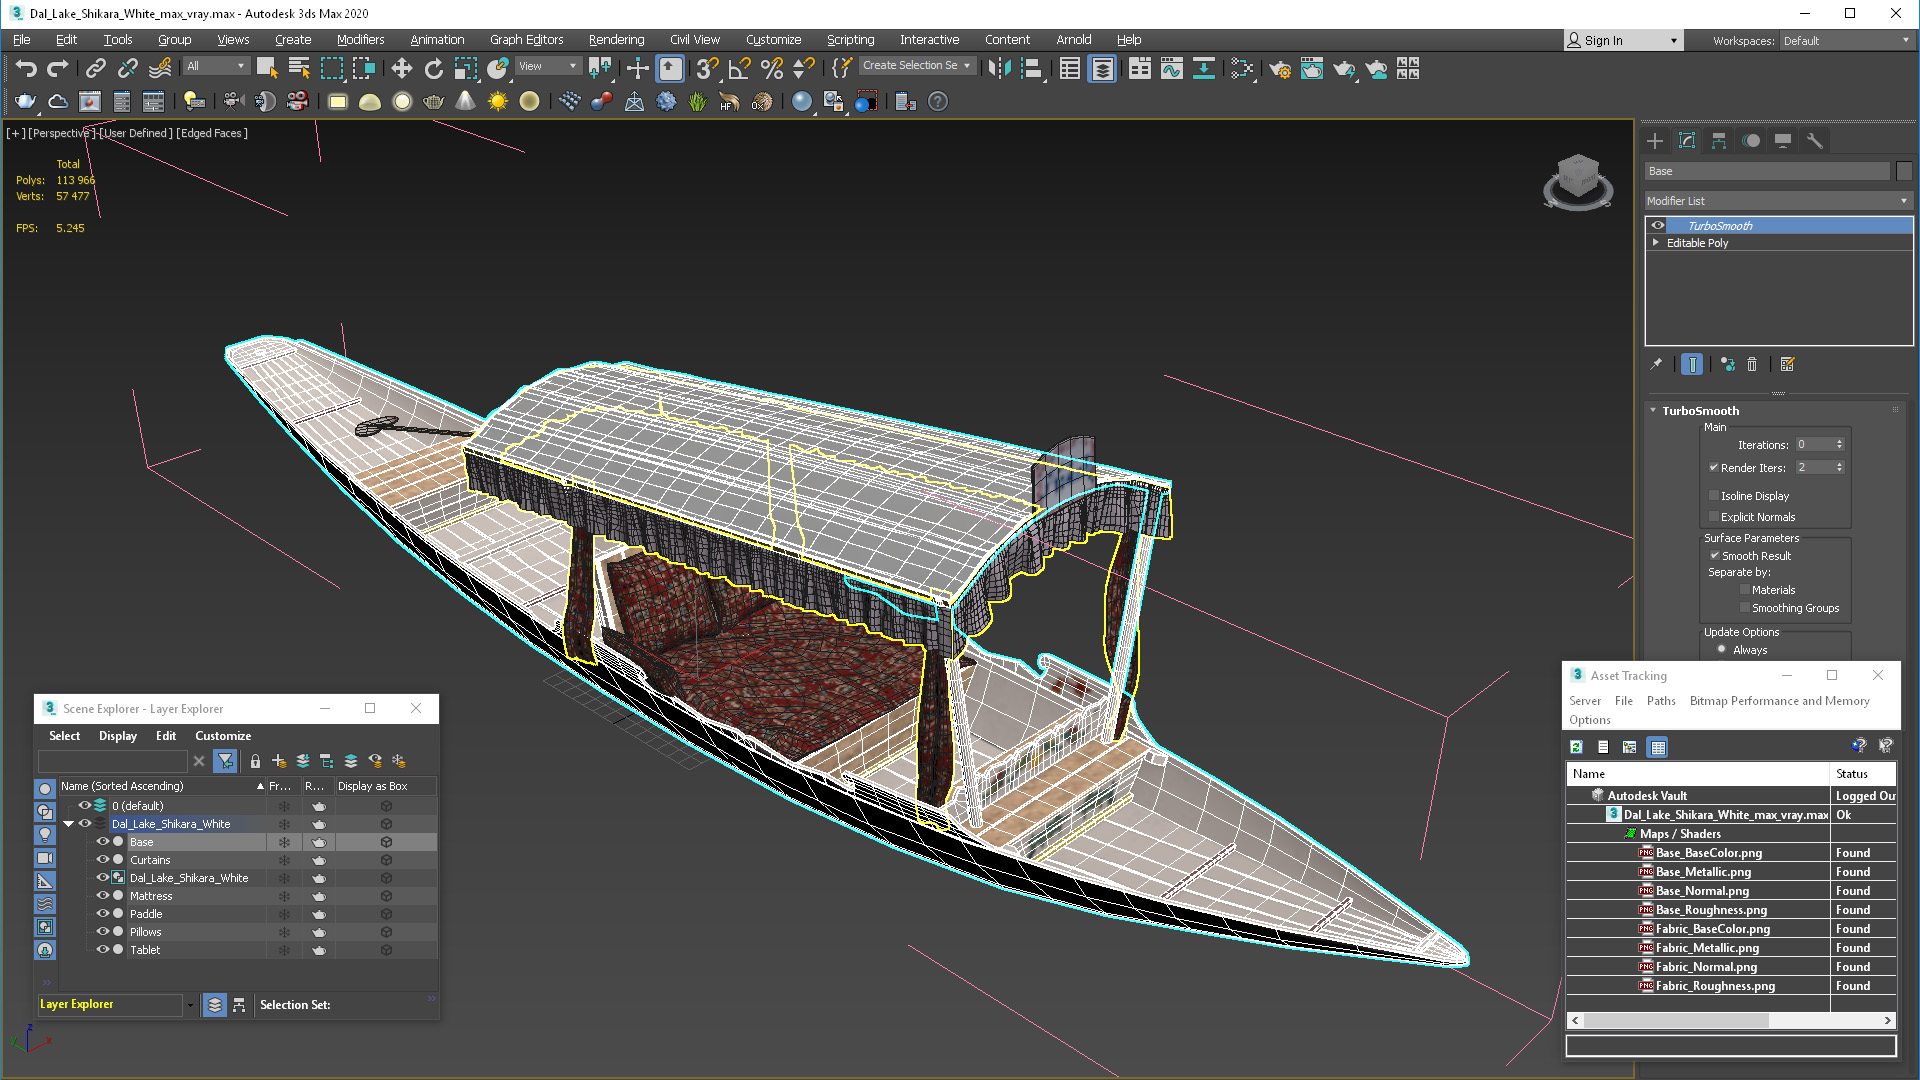Click the Sign In button
Screen dimensions: 1920x1080
1603,40
